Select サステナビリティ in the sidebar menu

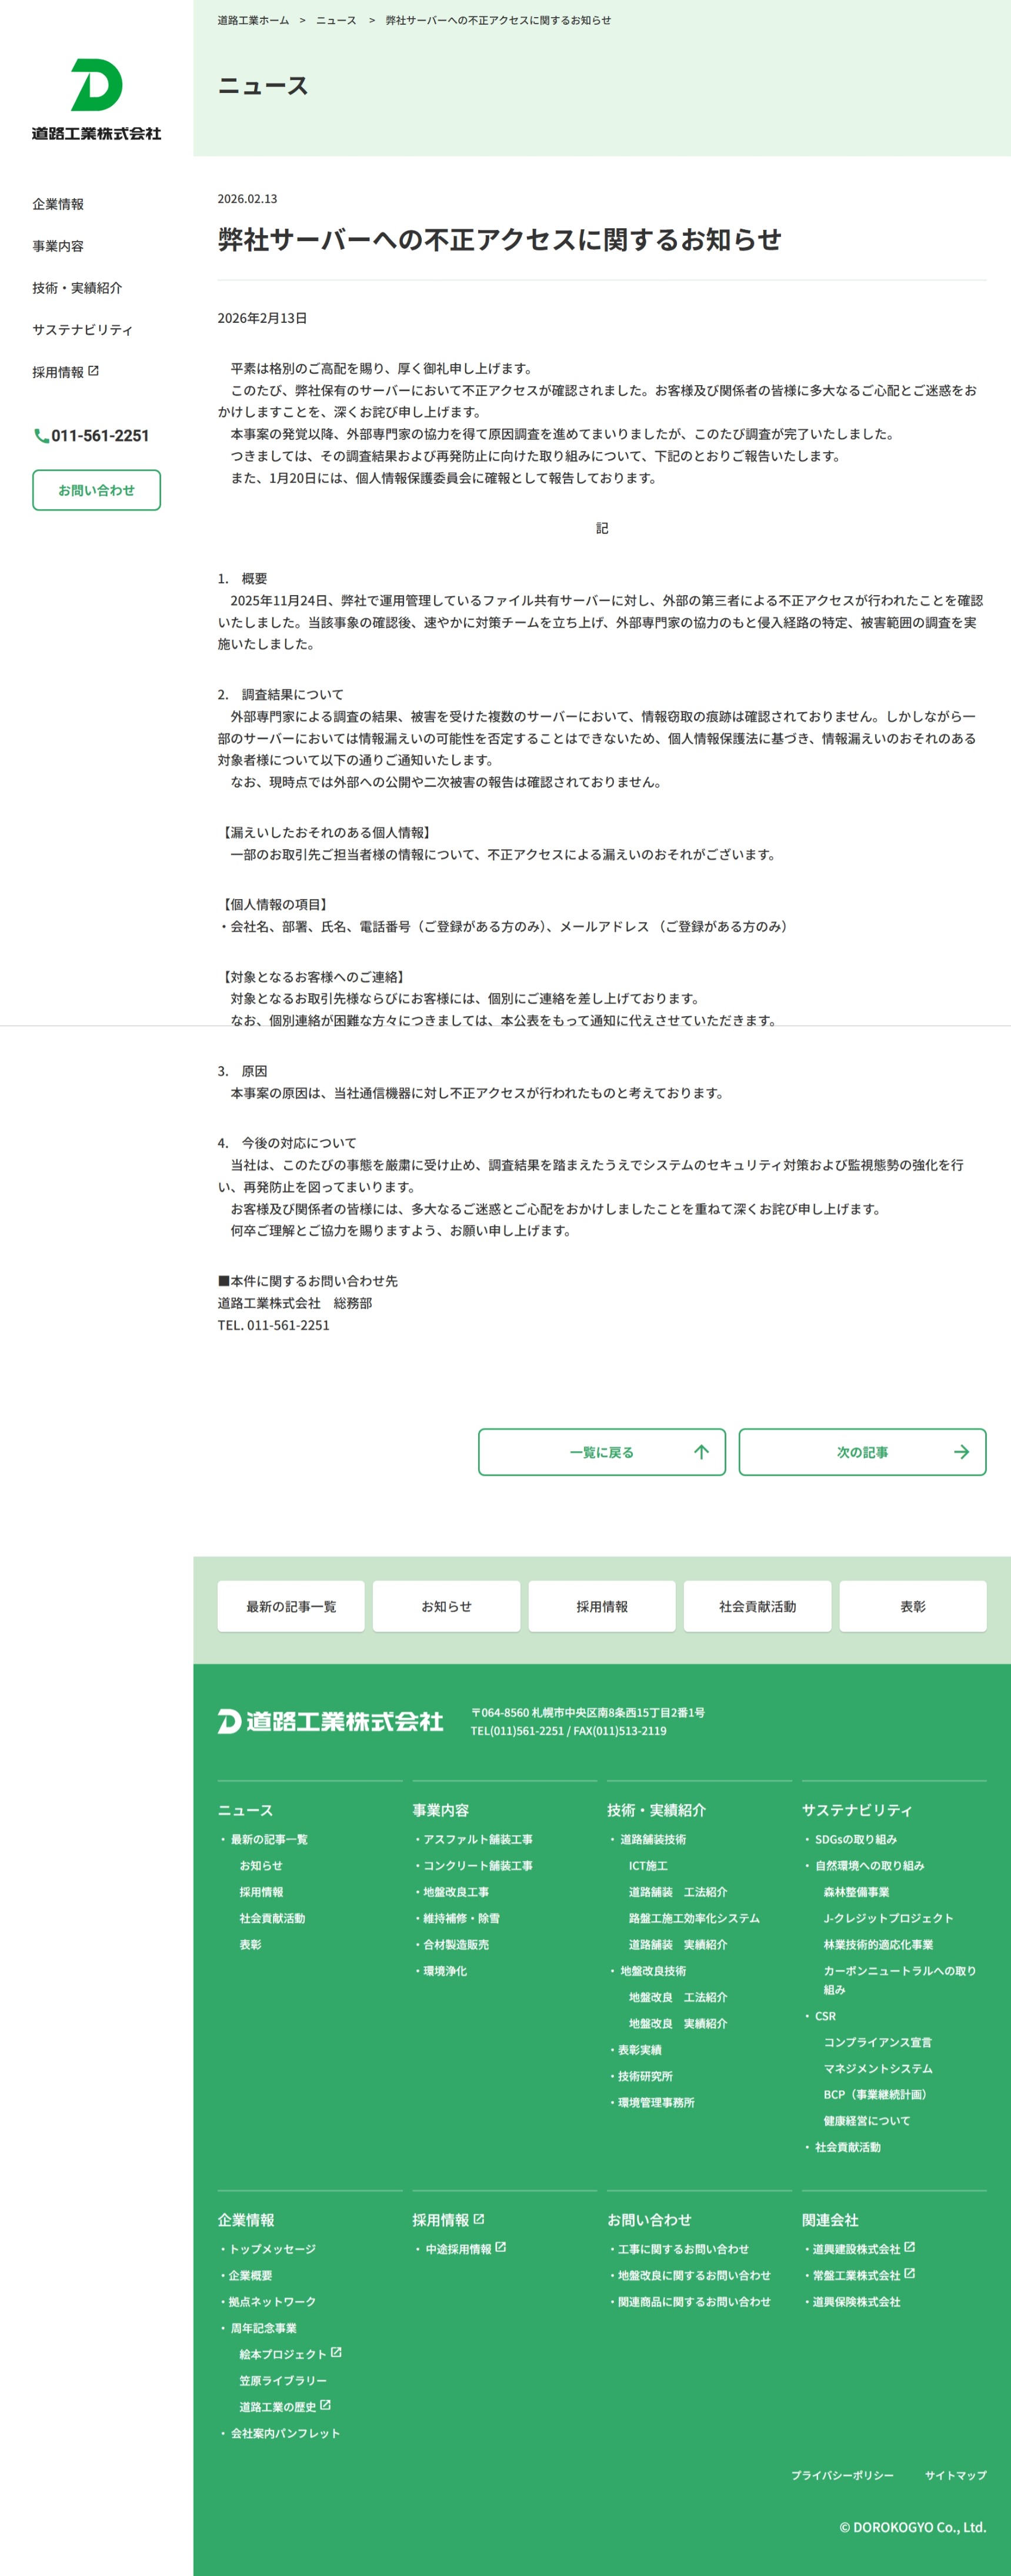coord(82,330)
